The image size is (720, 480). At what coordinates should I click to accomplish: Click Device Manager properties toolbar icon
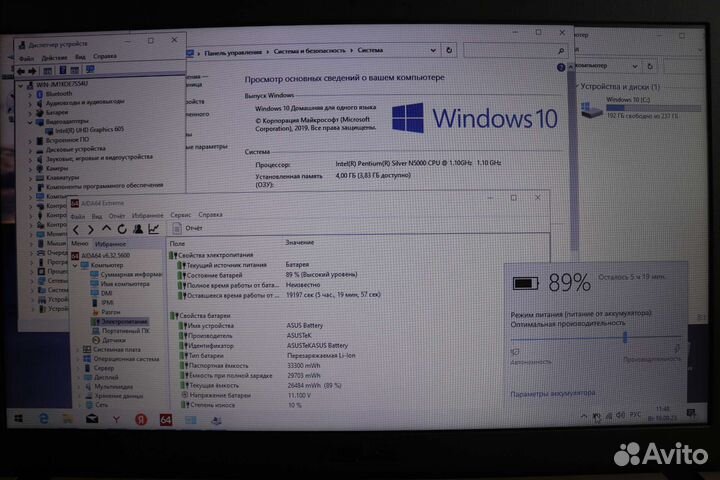click(47, 71)
